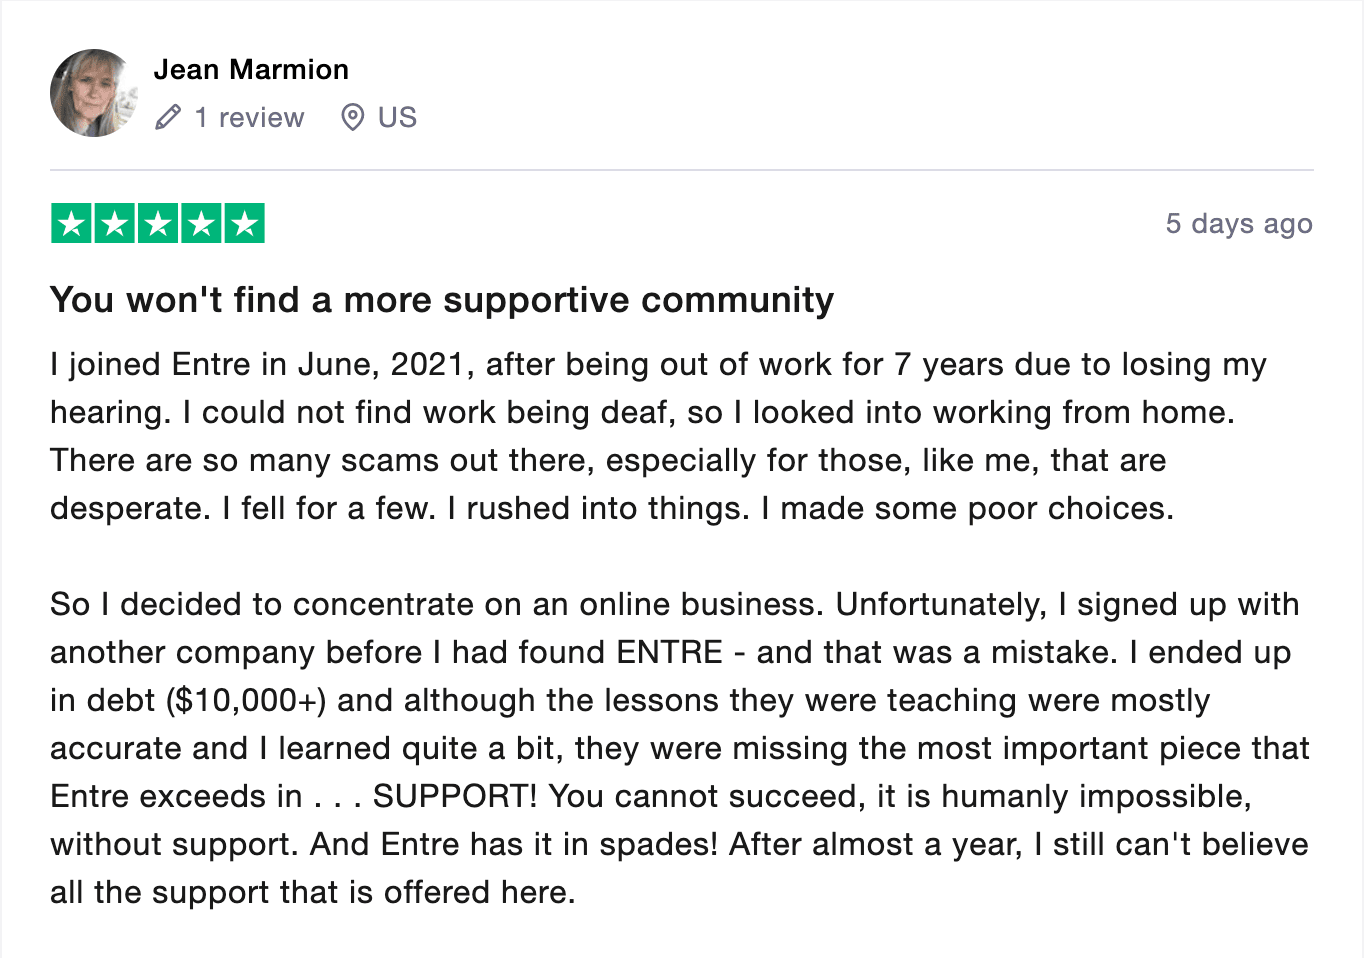Click Jean Marmion's profile photo
This screenshot has width=1364, height=958.
(93, 93)
